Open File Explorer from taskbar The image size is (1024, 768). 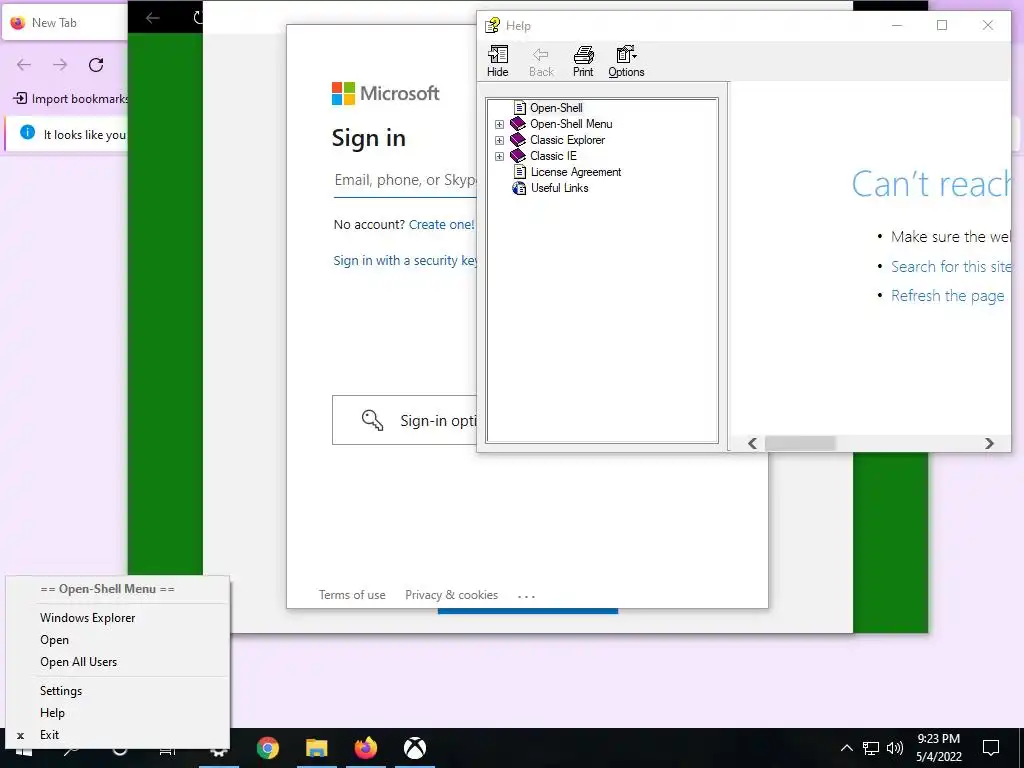pyautogui.click(x=317, y=748)
